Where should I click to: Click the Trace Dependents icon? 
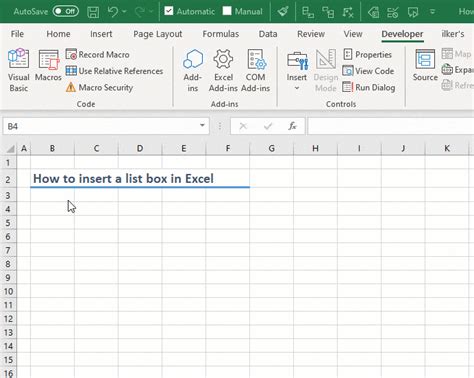pyautogui.click(x=328, y=12)
